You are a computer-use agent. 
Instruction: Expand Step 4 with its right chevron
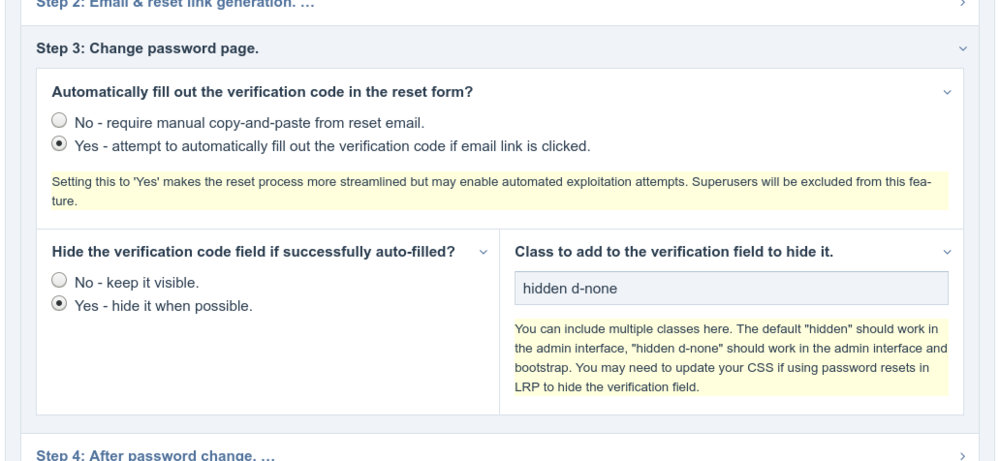coord(962,455)
